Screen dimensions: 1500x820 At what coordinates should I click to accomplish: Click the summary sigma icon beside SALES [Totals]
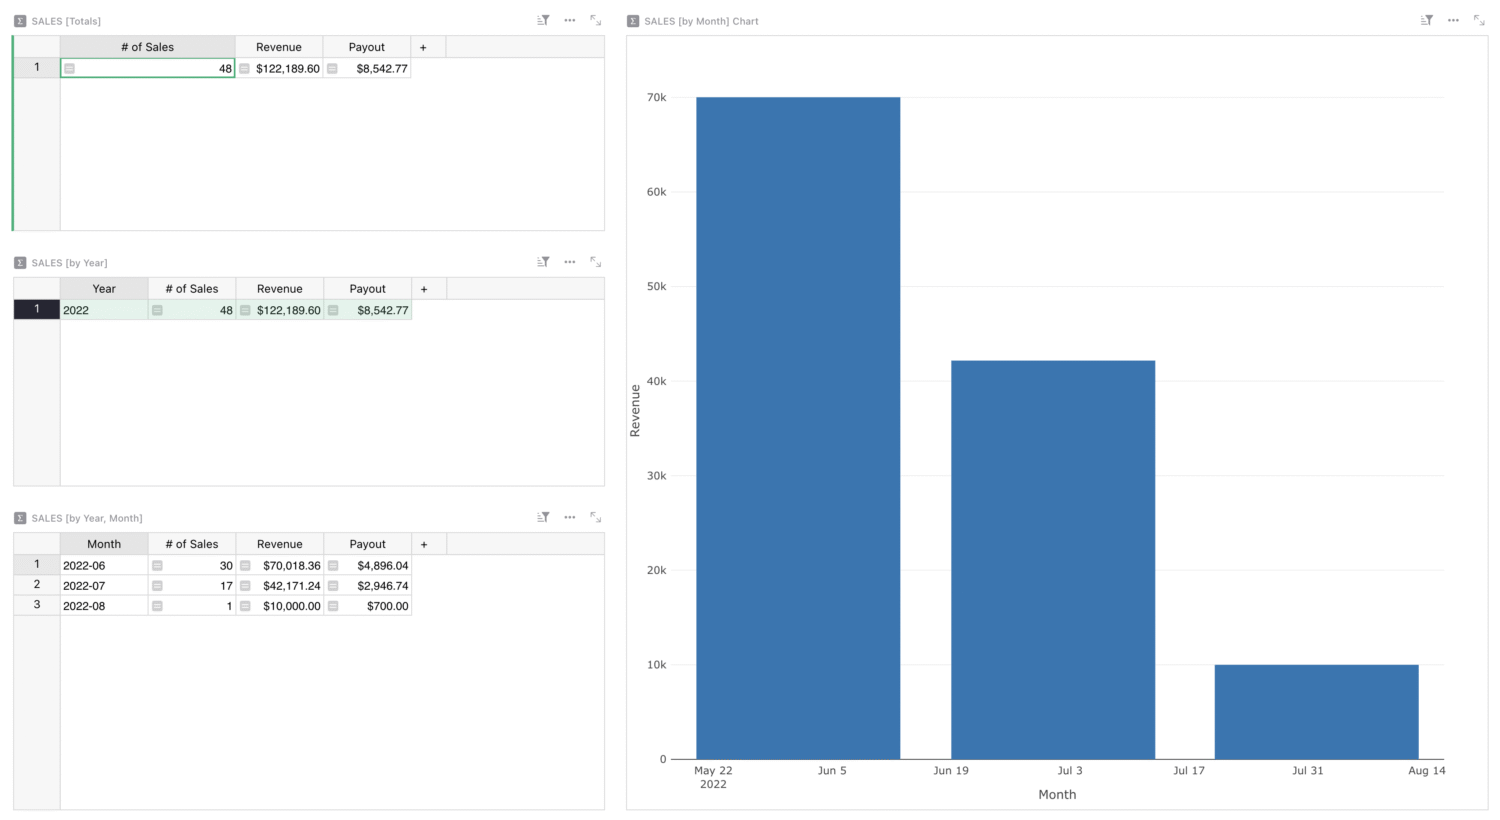point(20,21)
